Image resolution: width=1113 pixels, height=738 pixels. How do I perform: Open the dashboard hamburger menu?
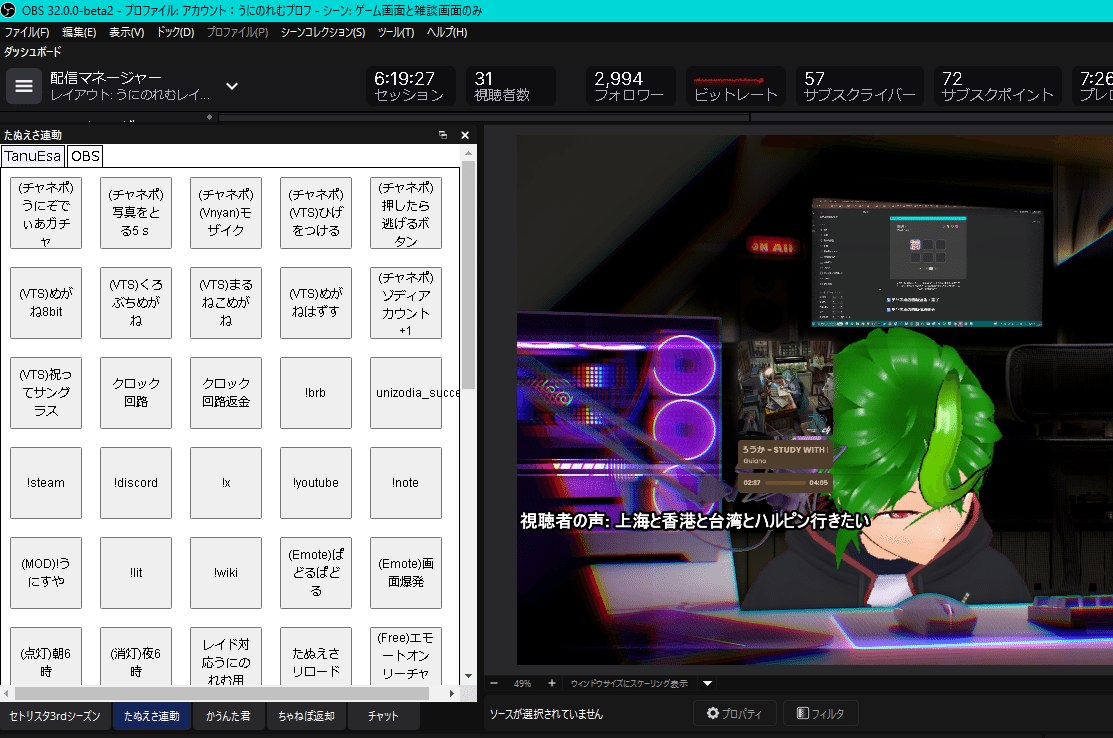(x=24, y=87)
